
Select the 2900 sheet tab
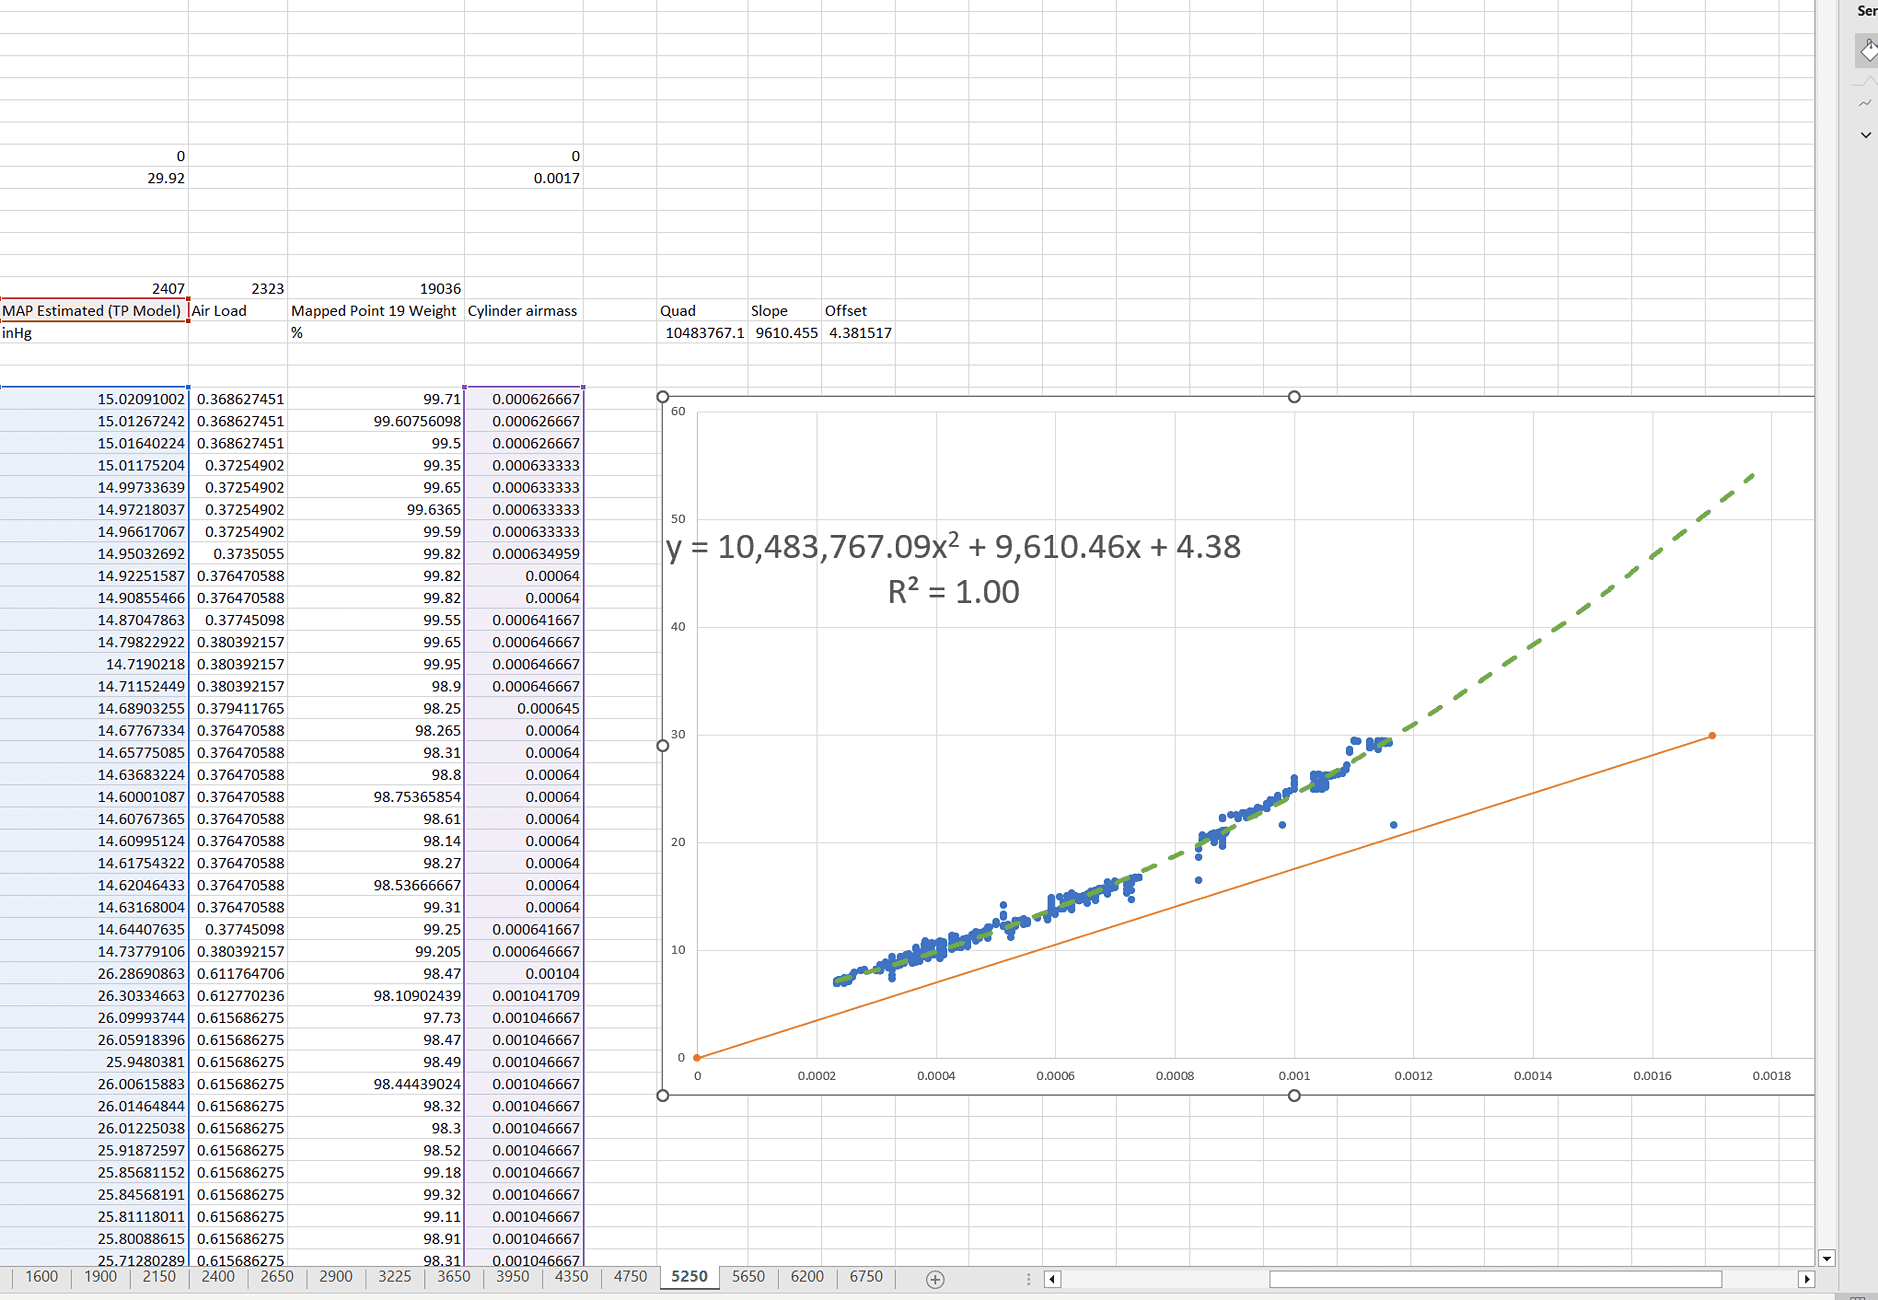coord(336,1277)
